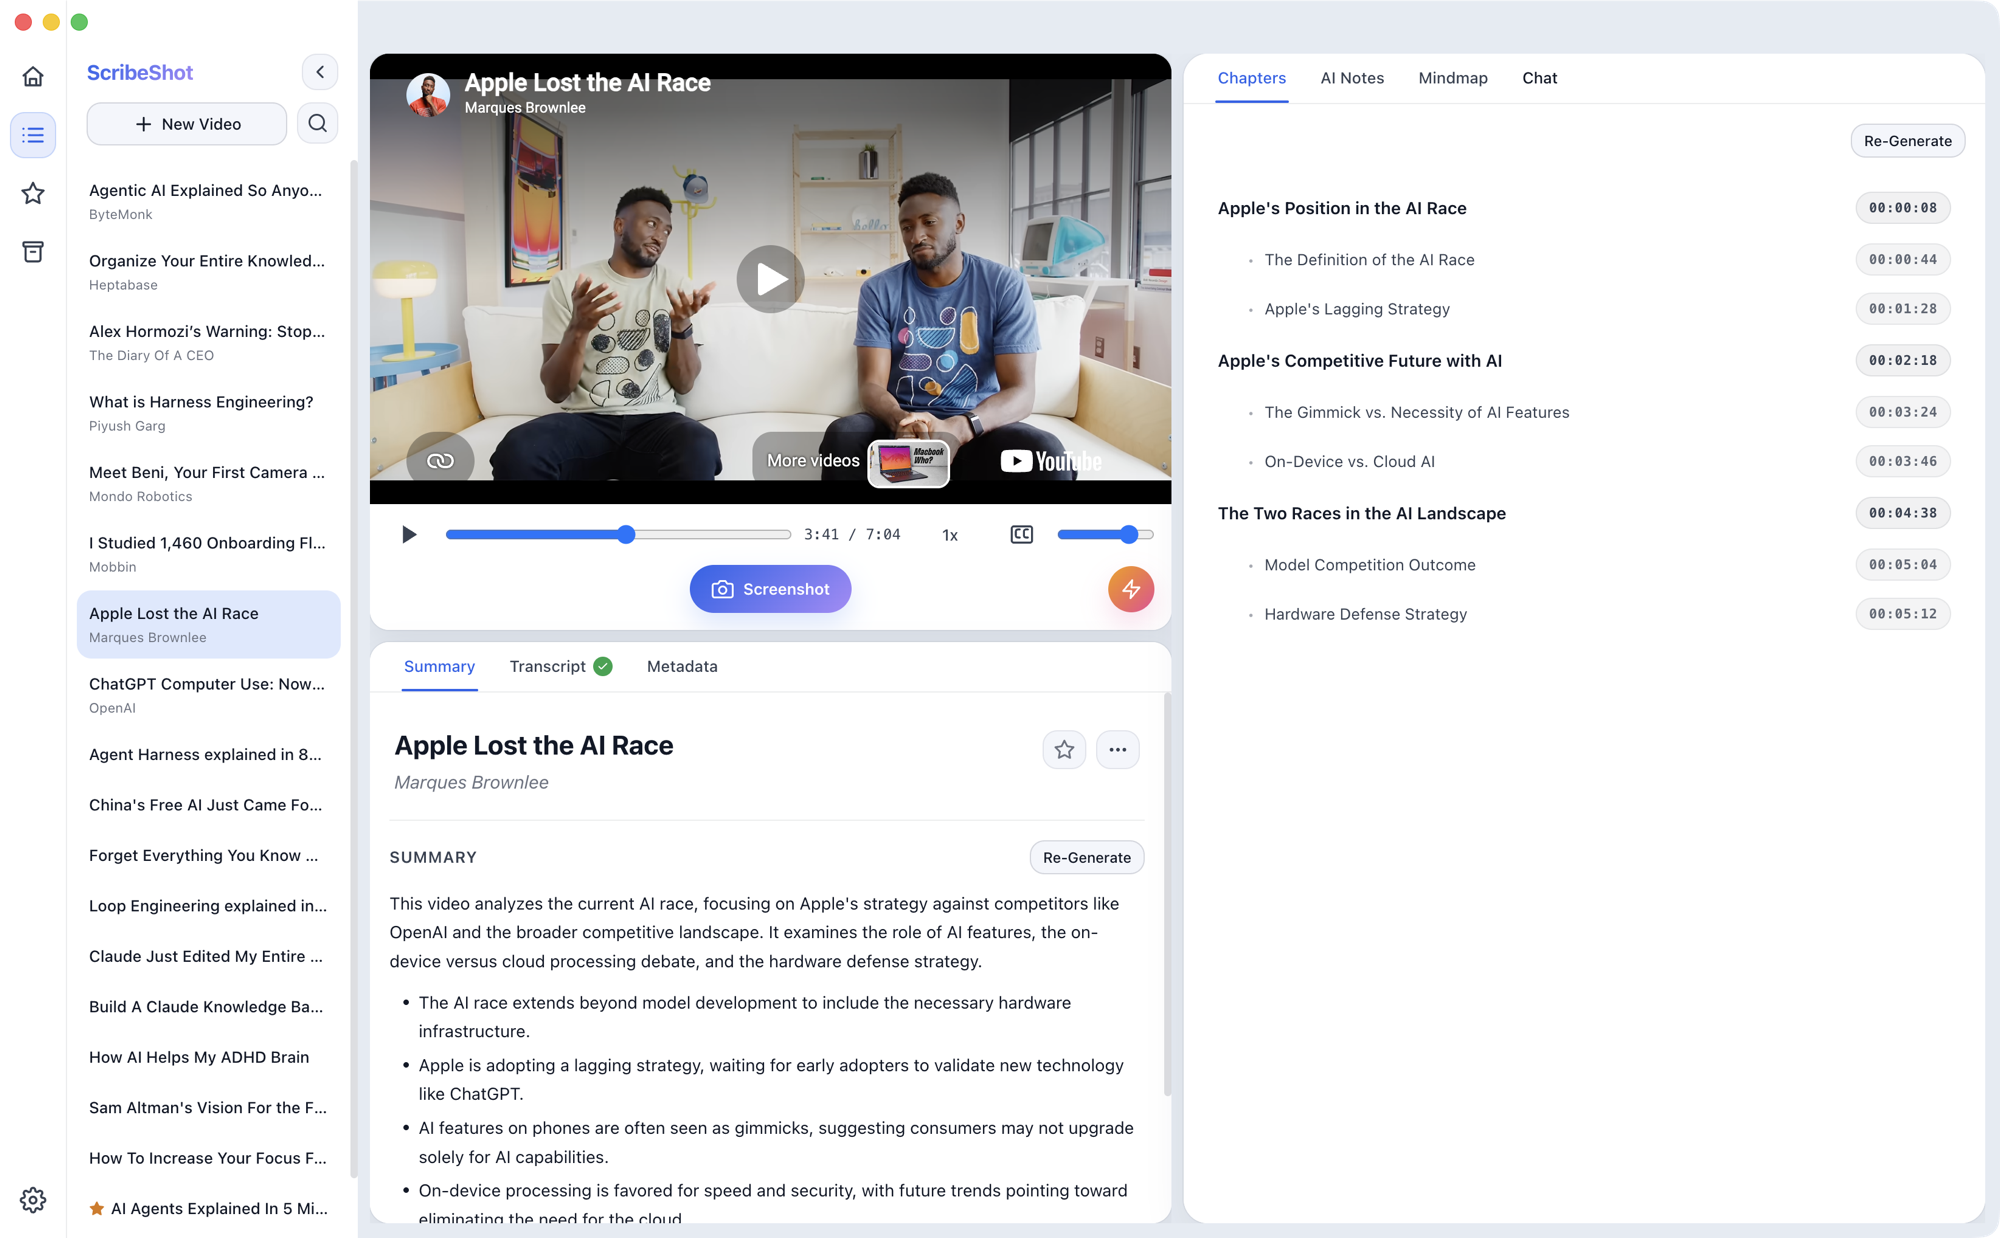Click the Marques Brownlee channel avatar
This screenshot has height=1238, width=2000.
coord(427,94)
